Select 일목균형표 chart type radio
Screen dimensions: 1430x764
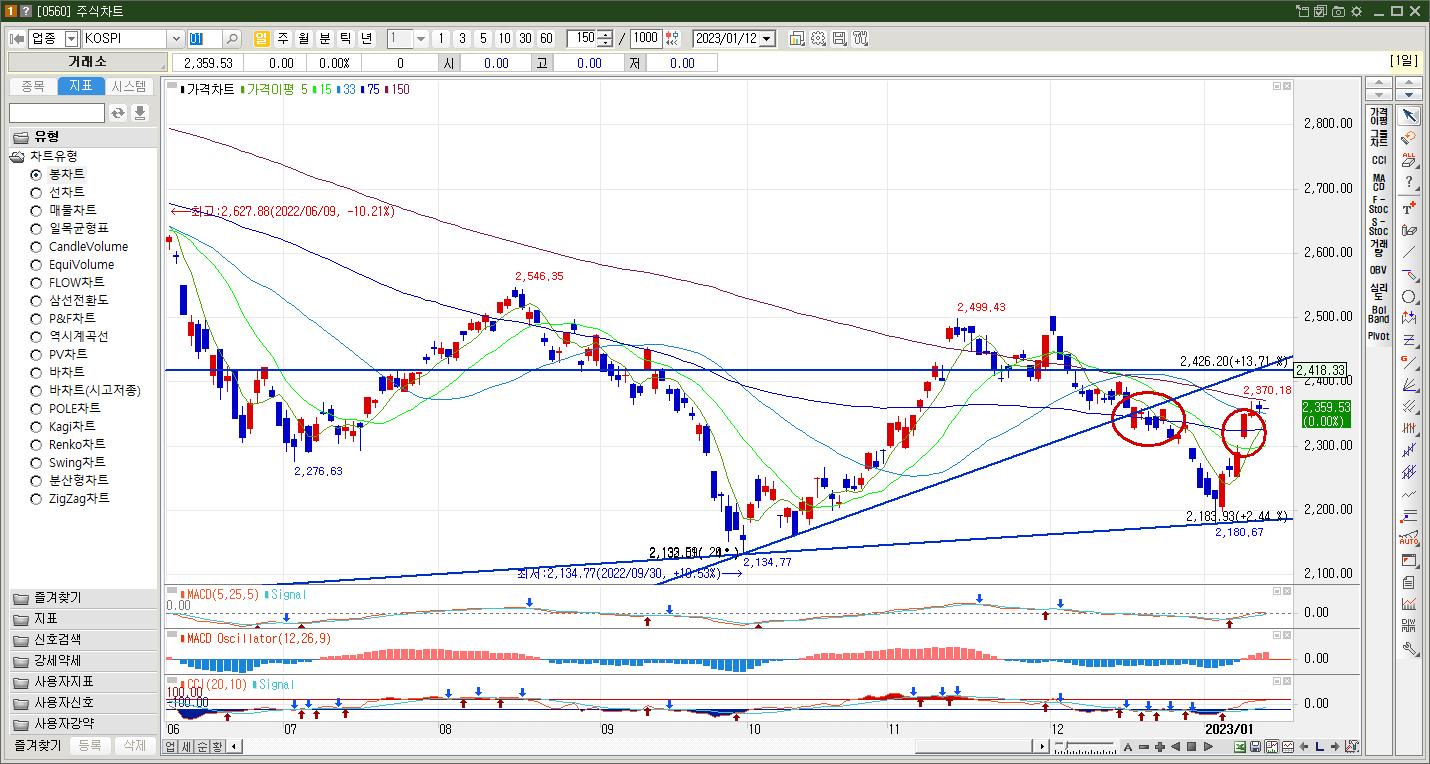tap(36, 228)
